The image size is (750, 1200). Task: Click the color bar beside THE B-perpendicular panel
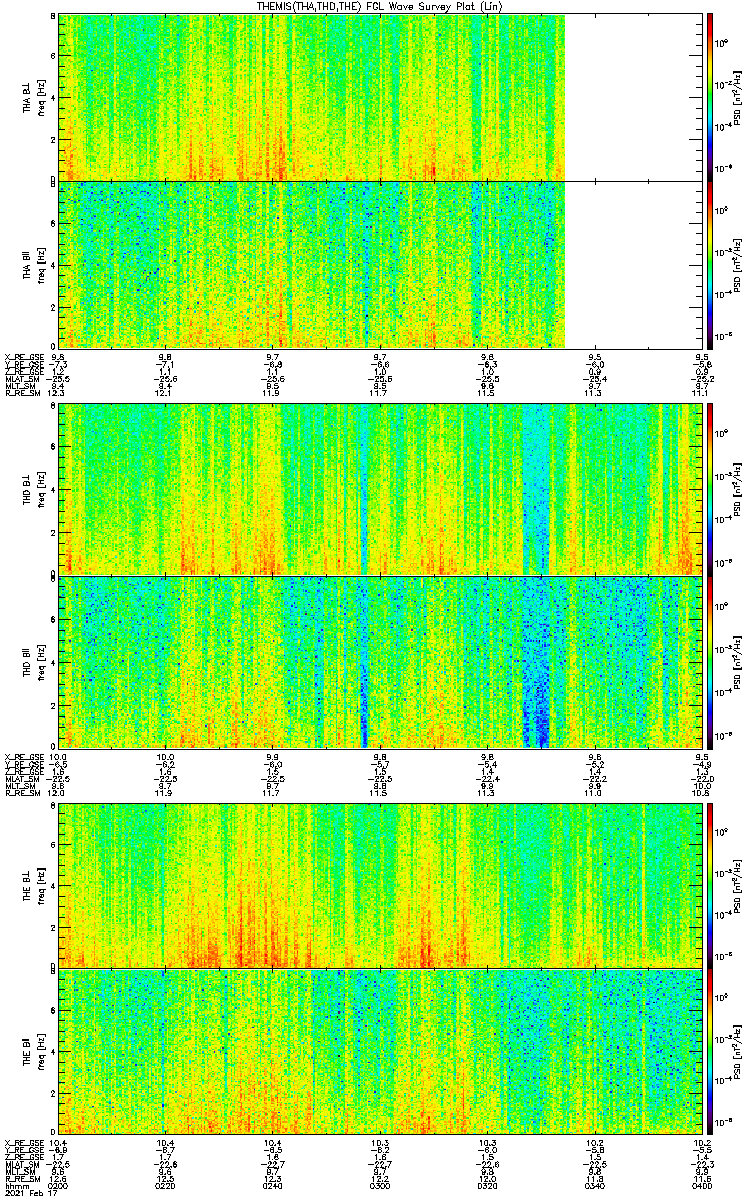pos(710,884)
